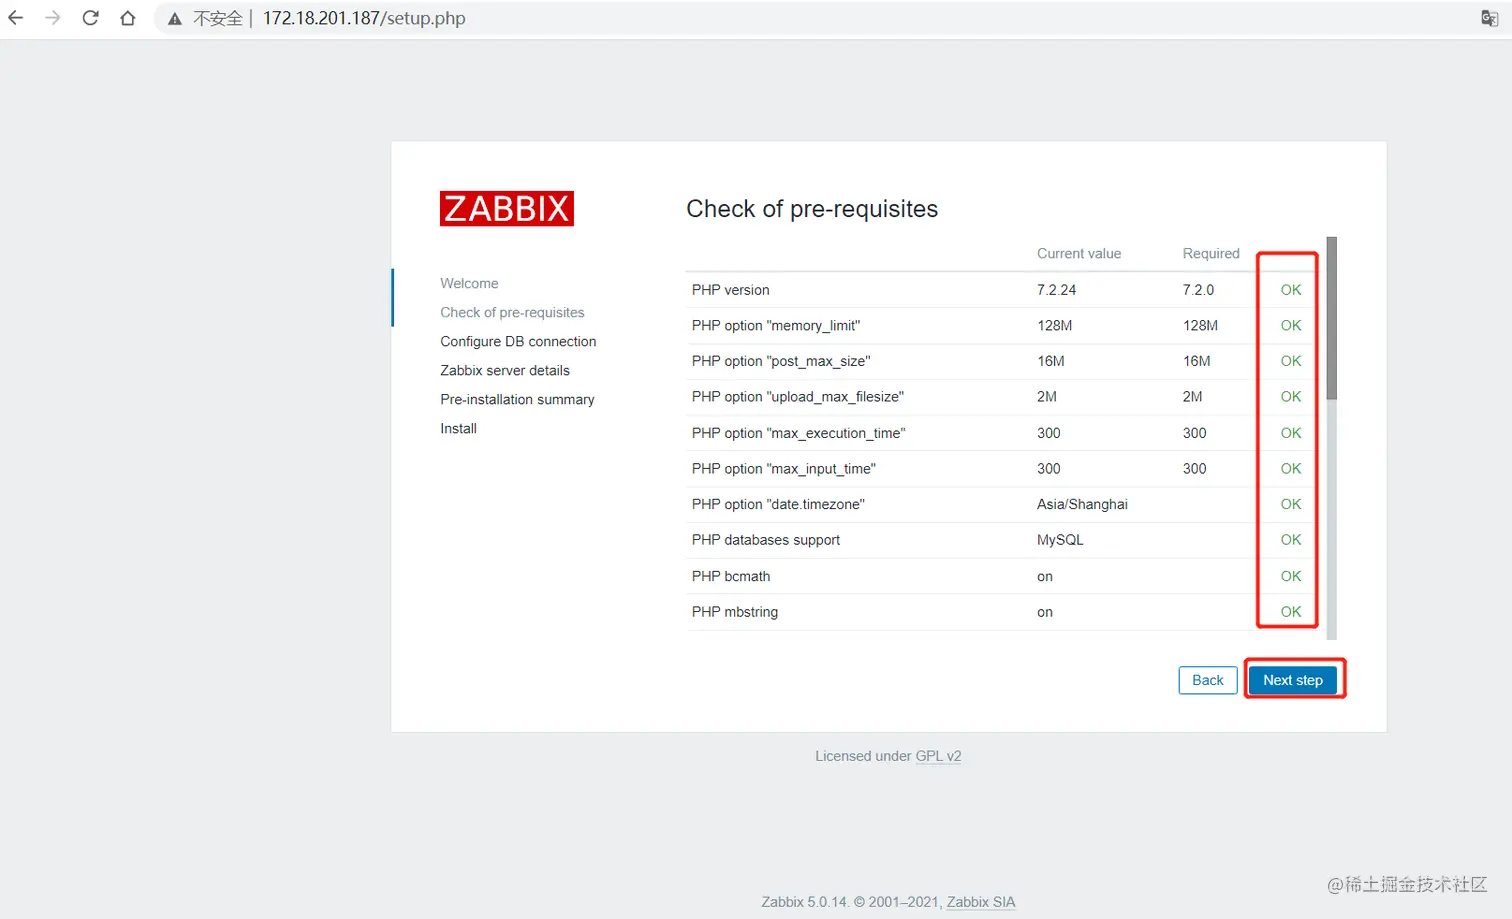The image size is (1512, 919).
Task: Click the browser forward arrow
Action: tap(53, 18)
